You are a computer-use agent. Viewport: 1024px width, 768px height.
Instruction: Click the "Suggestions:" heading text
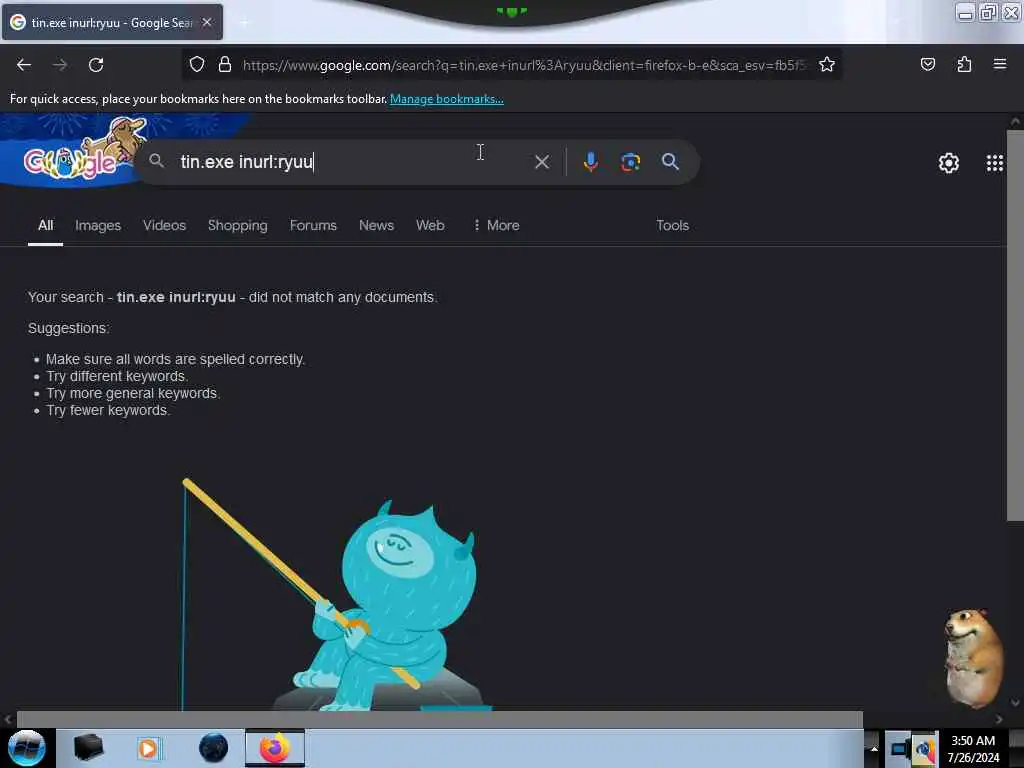click(x=69, y=328)
